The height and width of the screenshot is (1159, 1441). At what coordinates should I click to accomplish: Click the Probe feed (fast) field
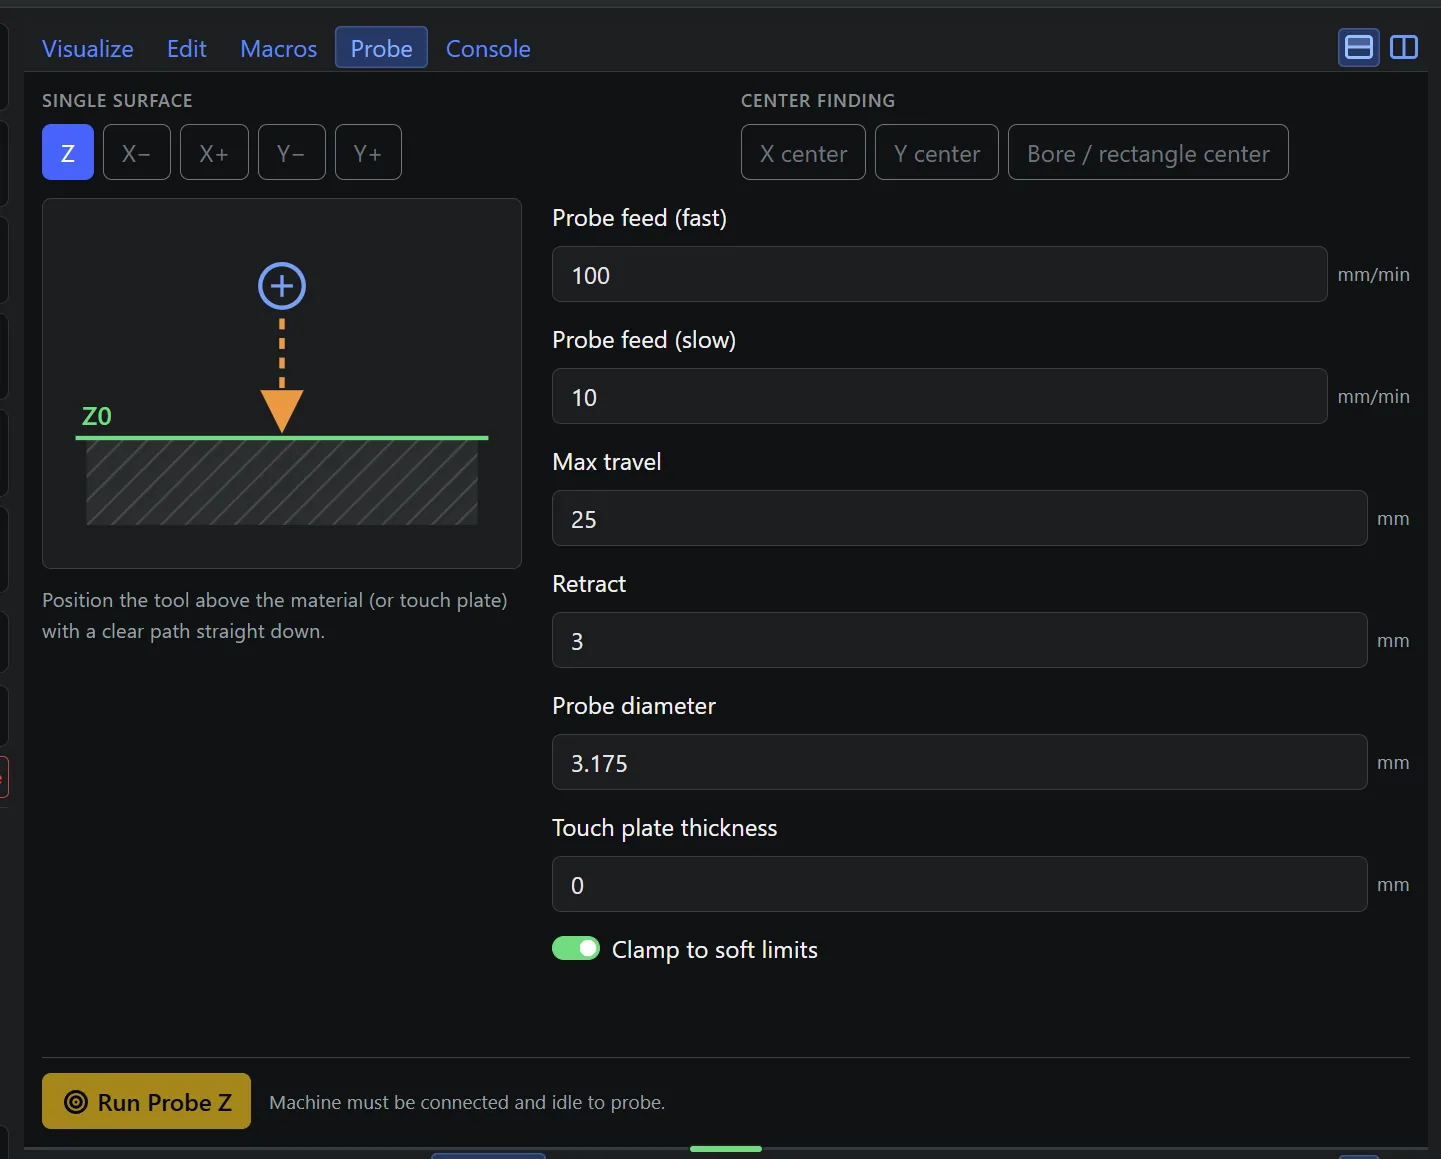click(940, 274)
